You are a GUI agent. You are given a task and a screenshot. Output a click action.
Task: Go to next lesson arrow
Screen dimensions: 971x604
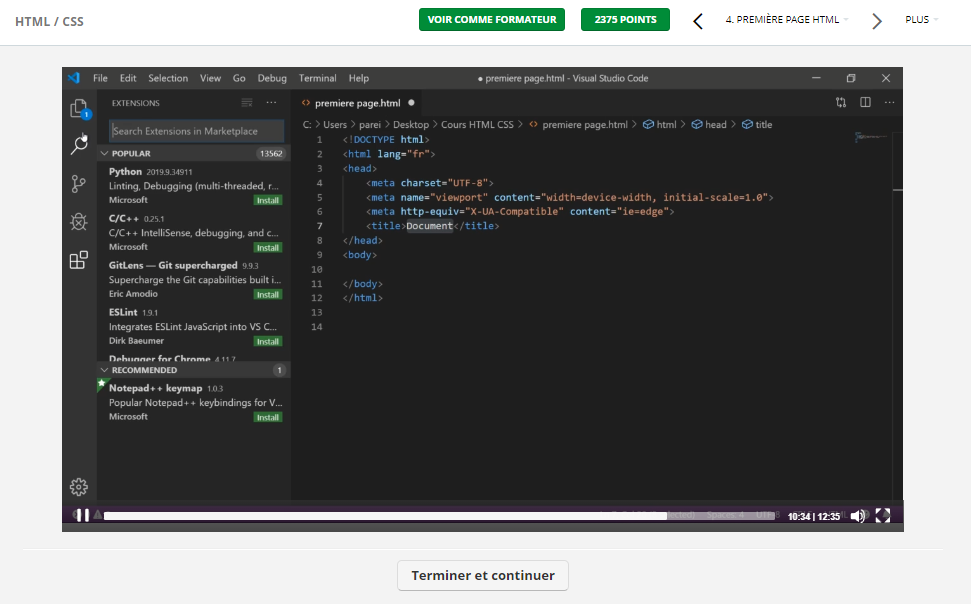877,21
